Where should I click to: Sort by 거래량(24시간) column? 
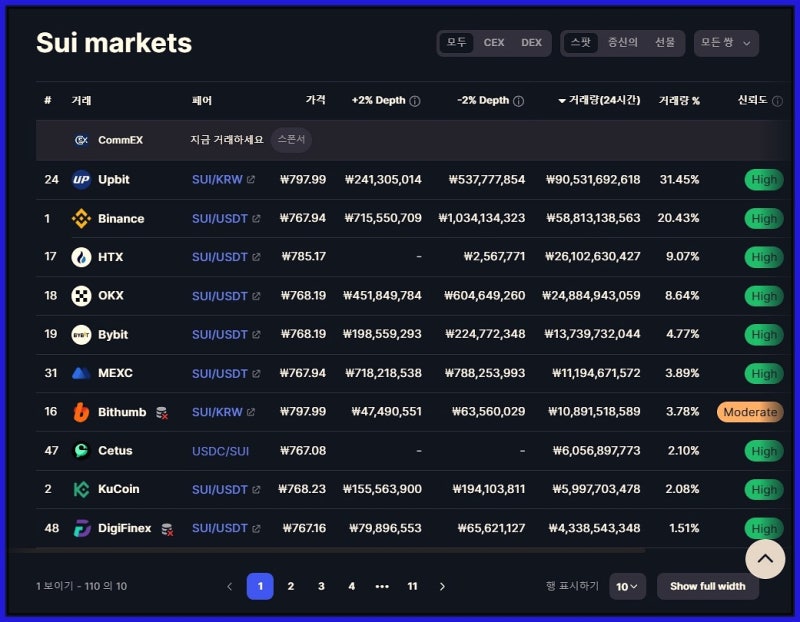599,100
